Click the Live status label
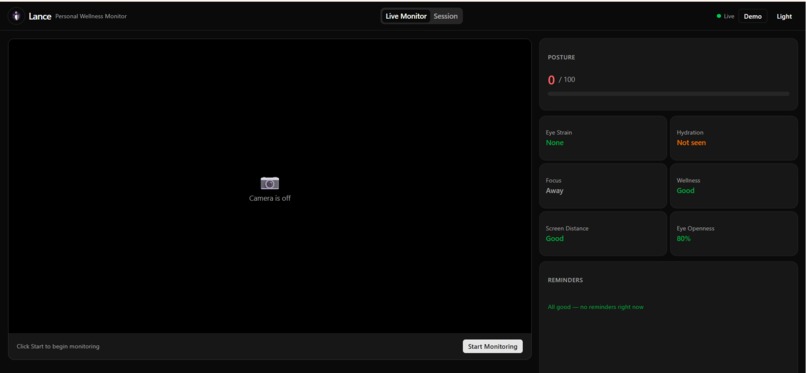 [x=729, y=16]
